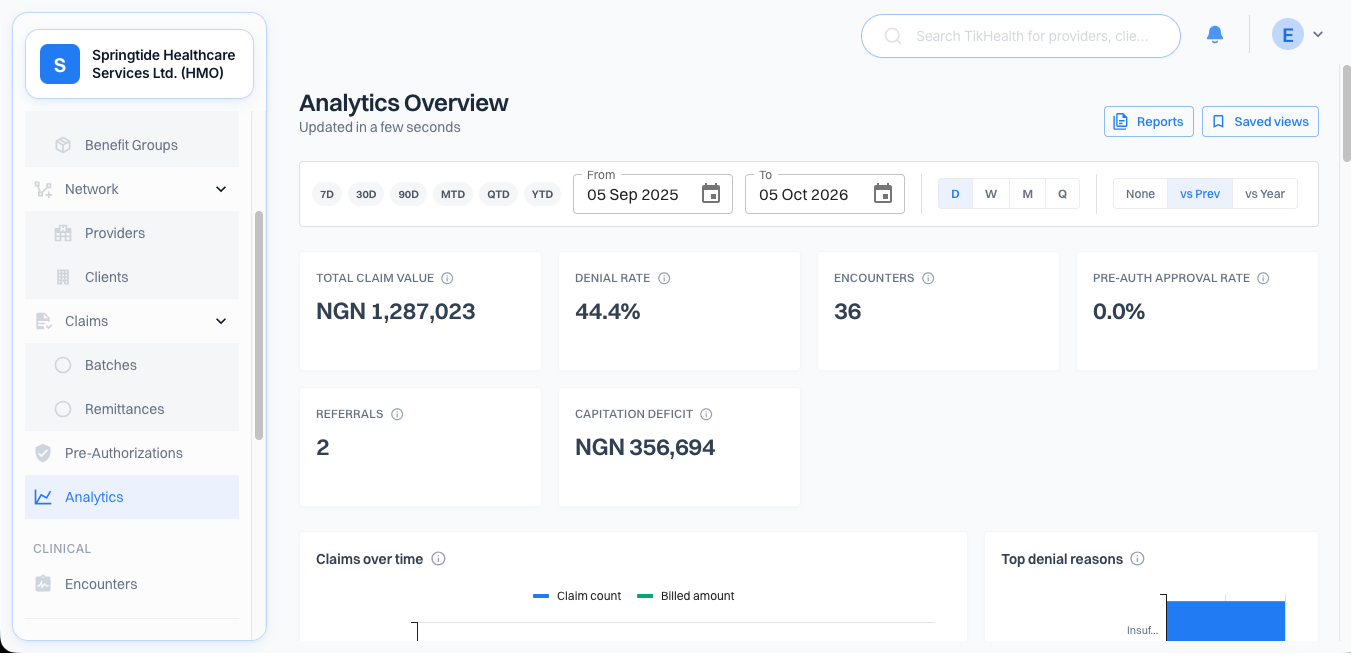Go to Providers page
This screenshot has width=1351, height=664.
point(132,233)
